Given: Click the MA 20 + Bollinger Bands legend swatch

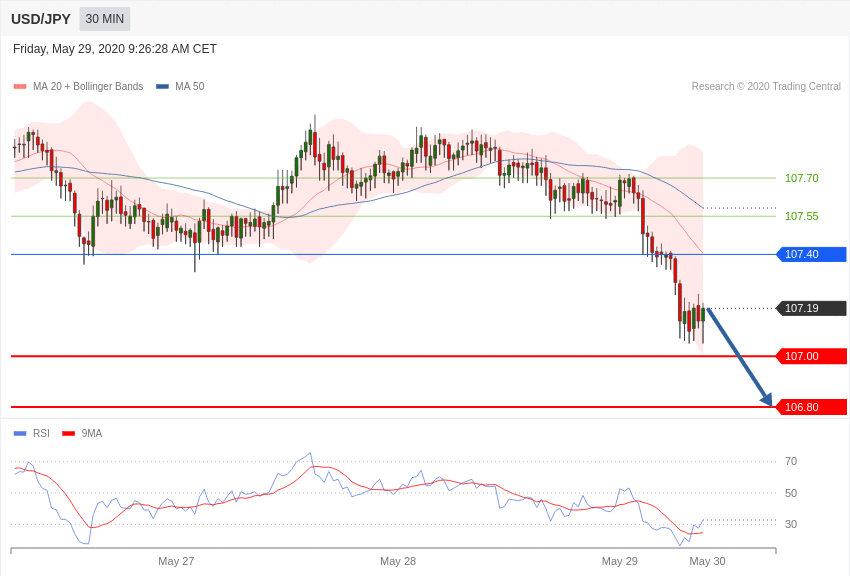Looking at the screenshot, I should (x=20, y=87).
